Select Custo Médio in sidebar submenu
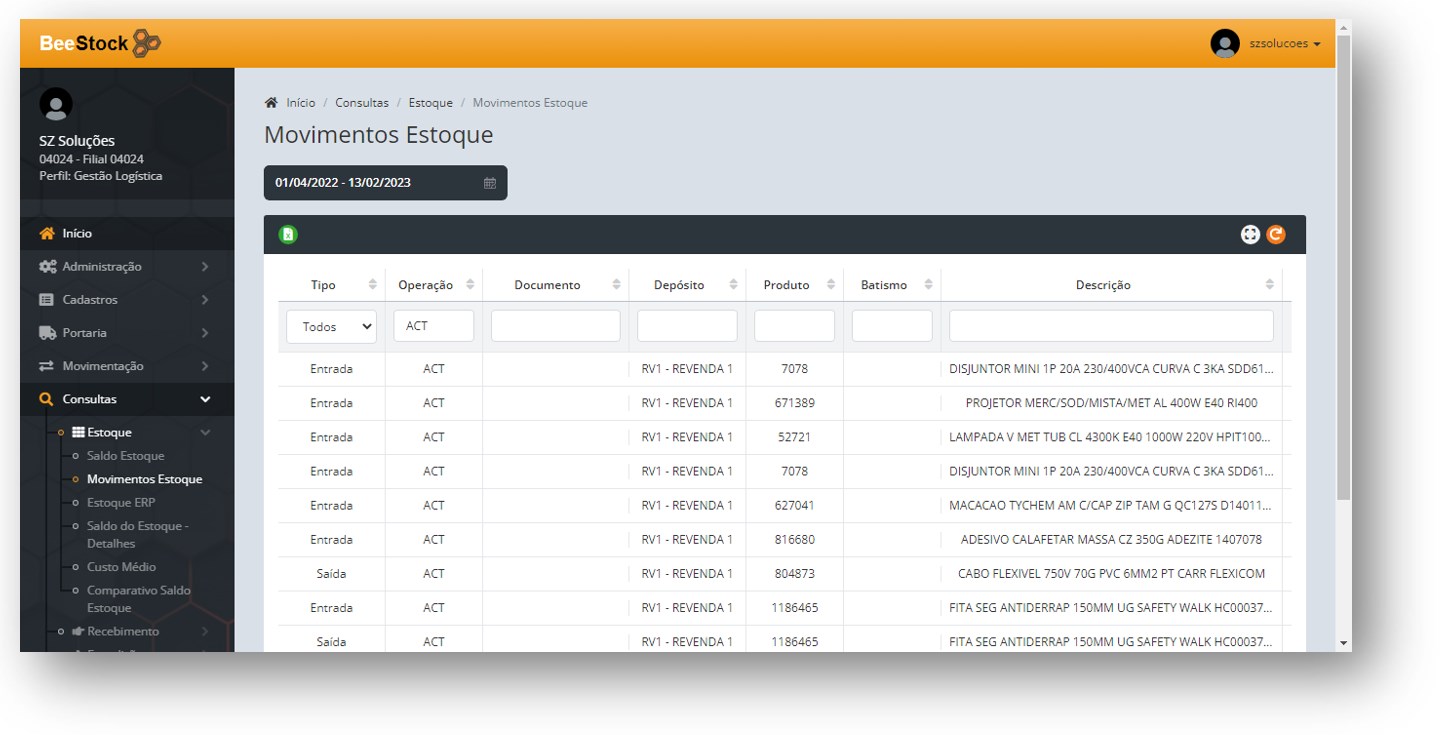The height and width of the screenshot is (735, 1453). pyautogui.click(x=121, y=567)
